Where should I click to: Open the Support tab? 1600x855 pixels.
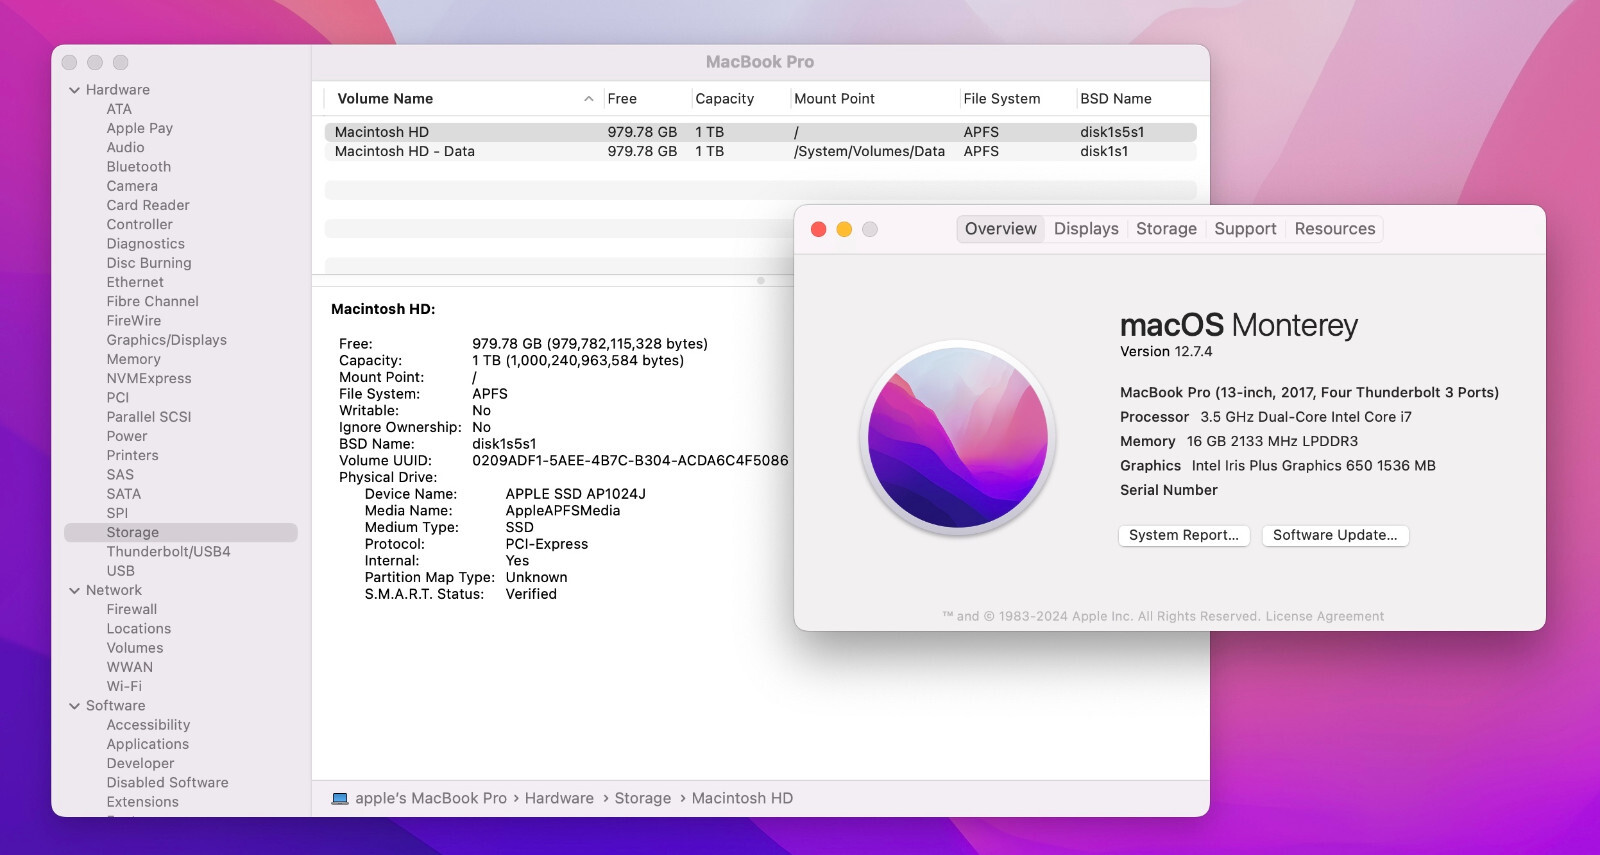(1245, 229)
